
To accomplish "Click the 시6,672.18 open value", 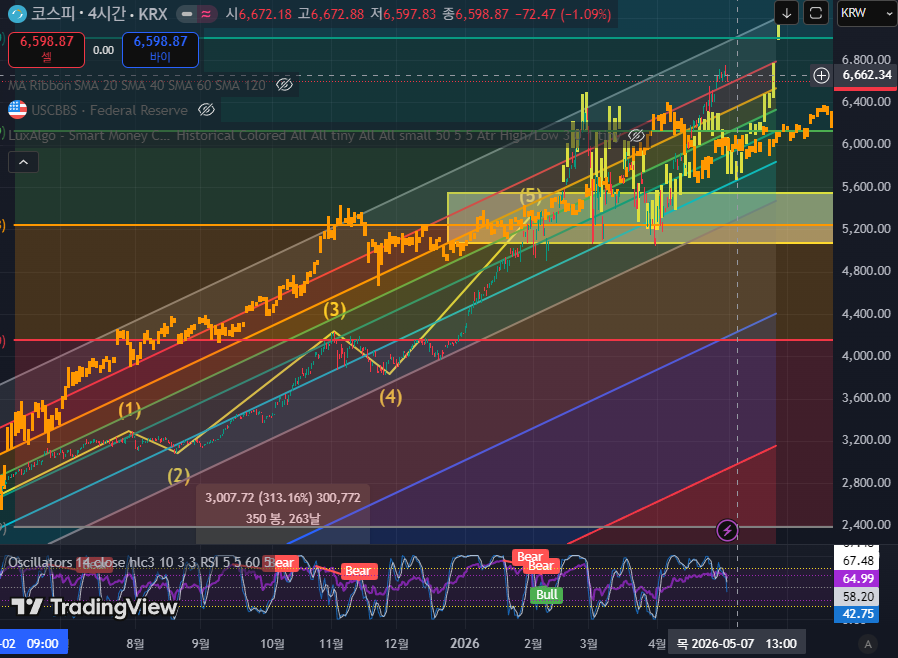I will [259, 14].
